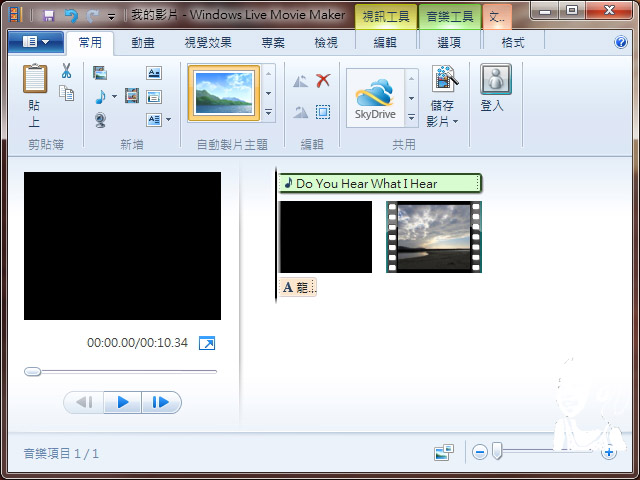
Task: Expand the sharing gallery list
Action: click(x=411, y=117)
